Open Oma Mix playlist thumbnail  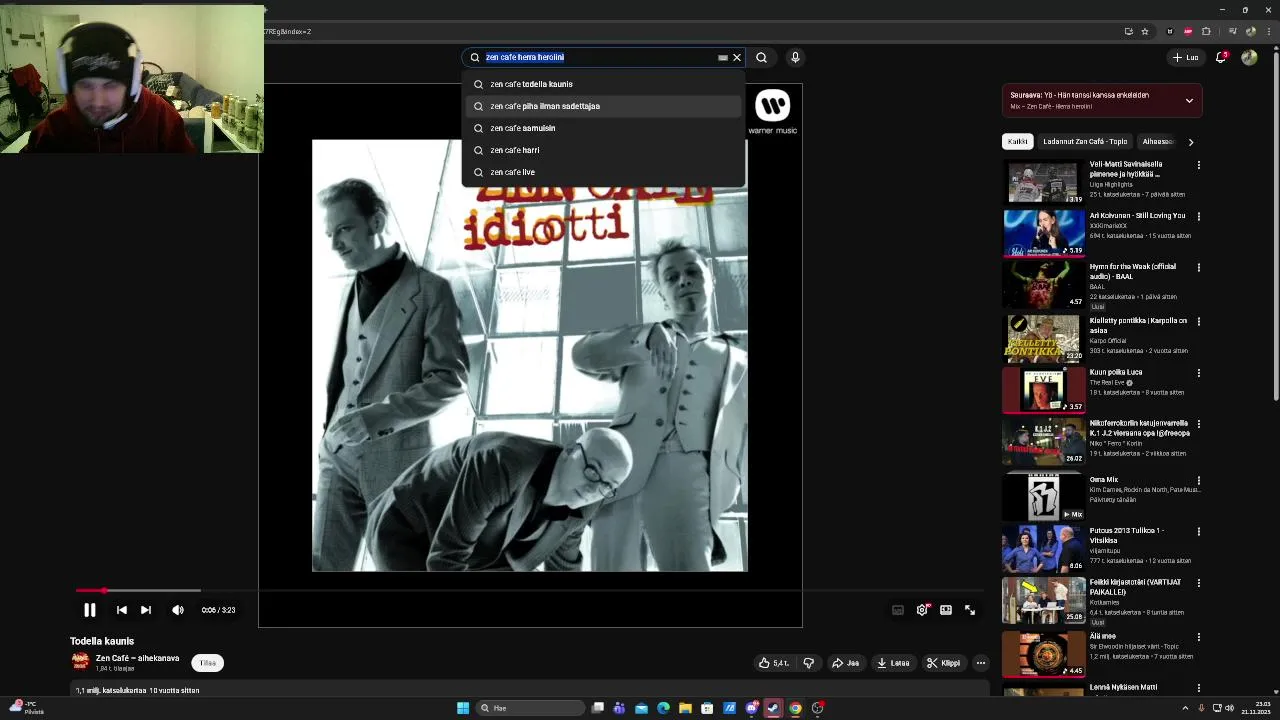pos(1044,497)
